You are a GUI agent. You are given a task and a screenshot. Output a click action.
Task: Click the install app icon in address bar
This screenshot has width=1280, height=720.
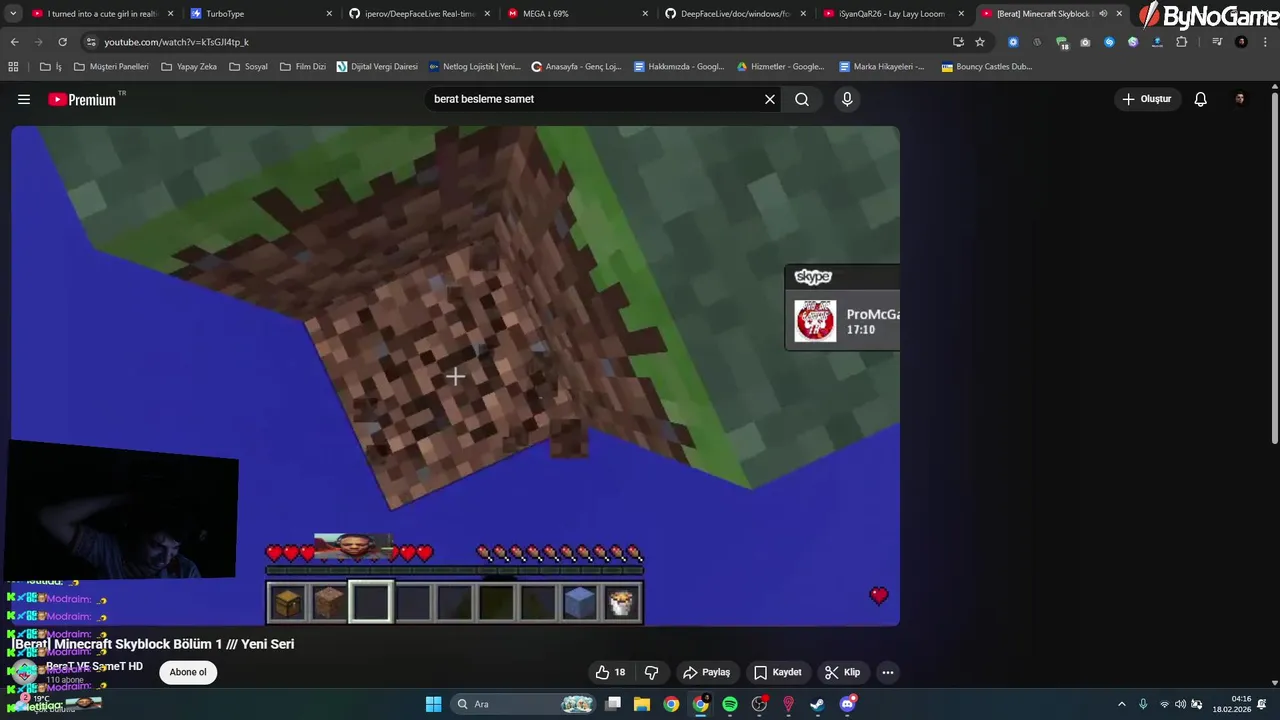[x=958, y=42]
